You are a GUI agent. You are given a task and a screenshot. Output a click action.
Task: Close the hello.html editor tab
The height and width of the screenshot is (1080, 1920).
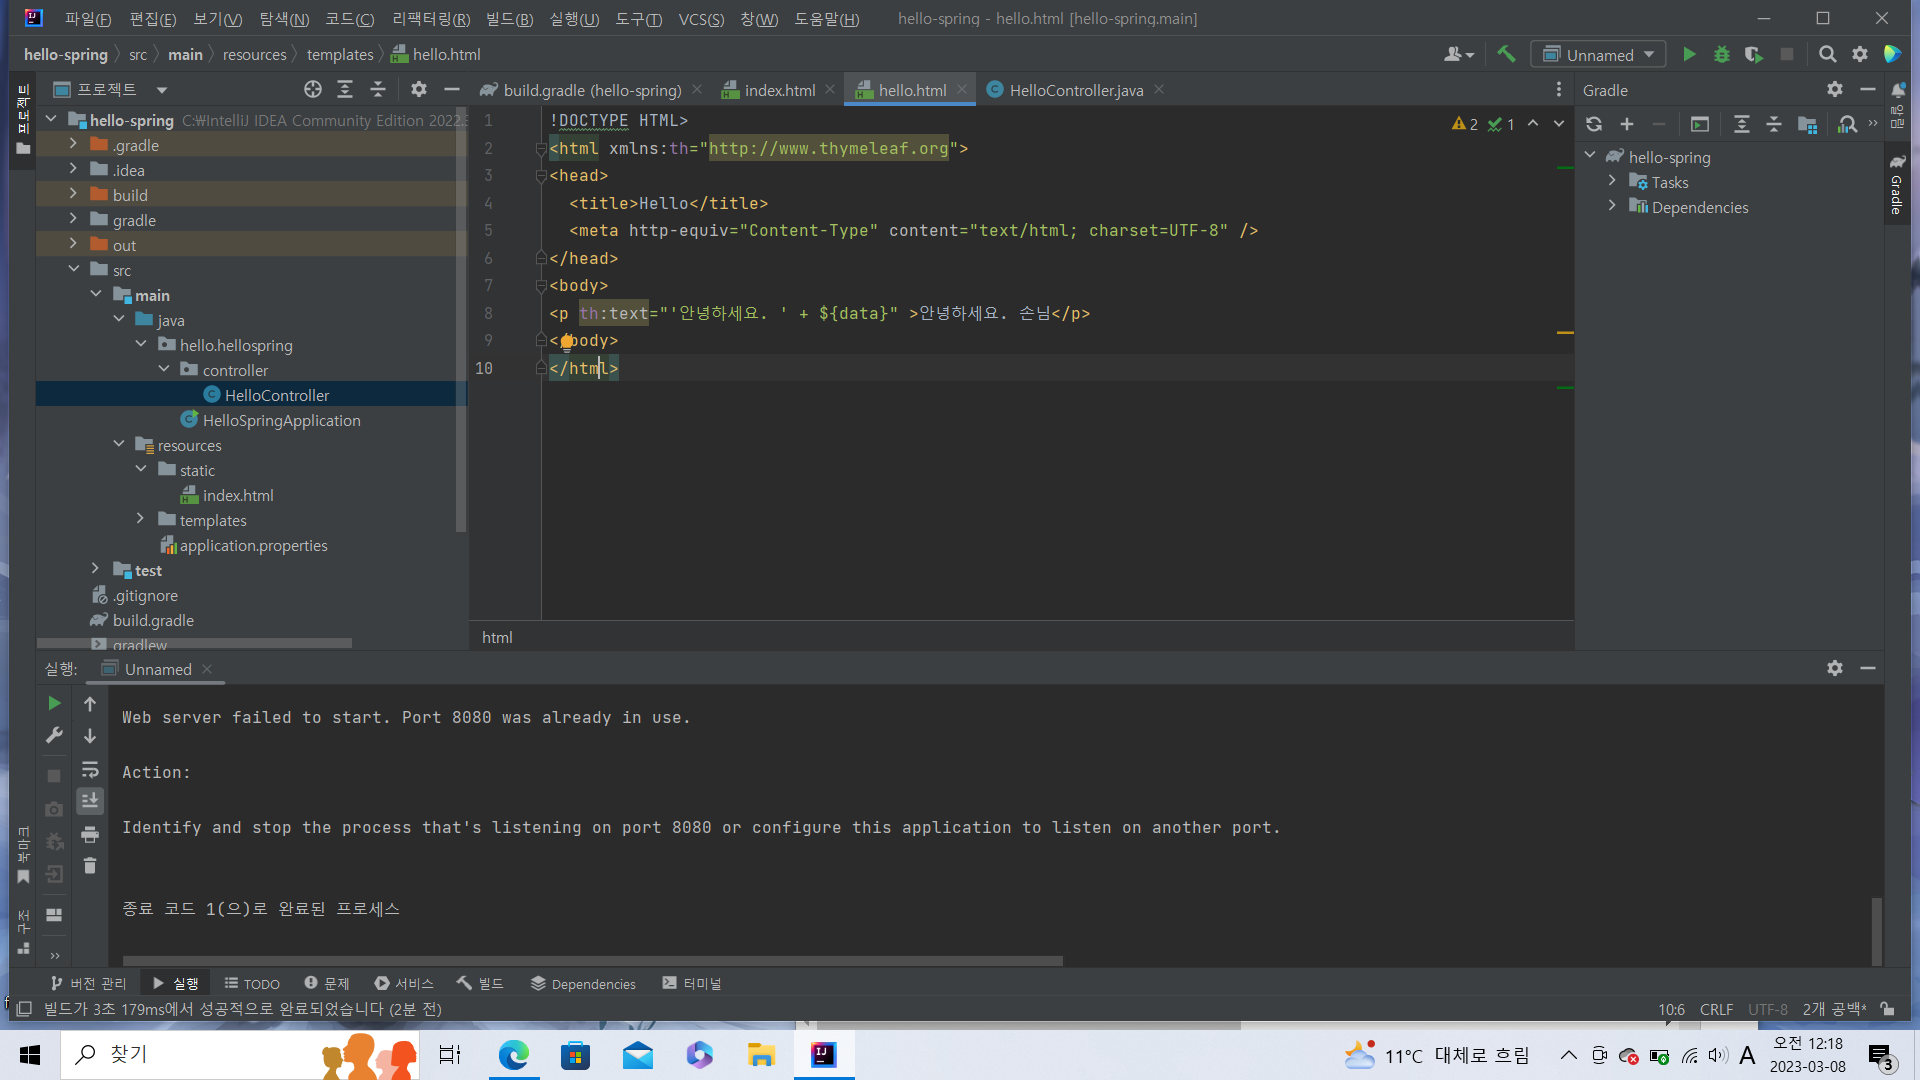(962, 89)
